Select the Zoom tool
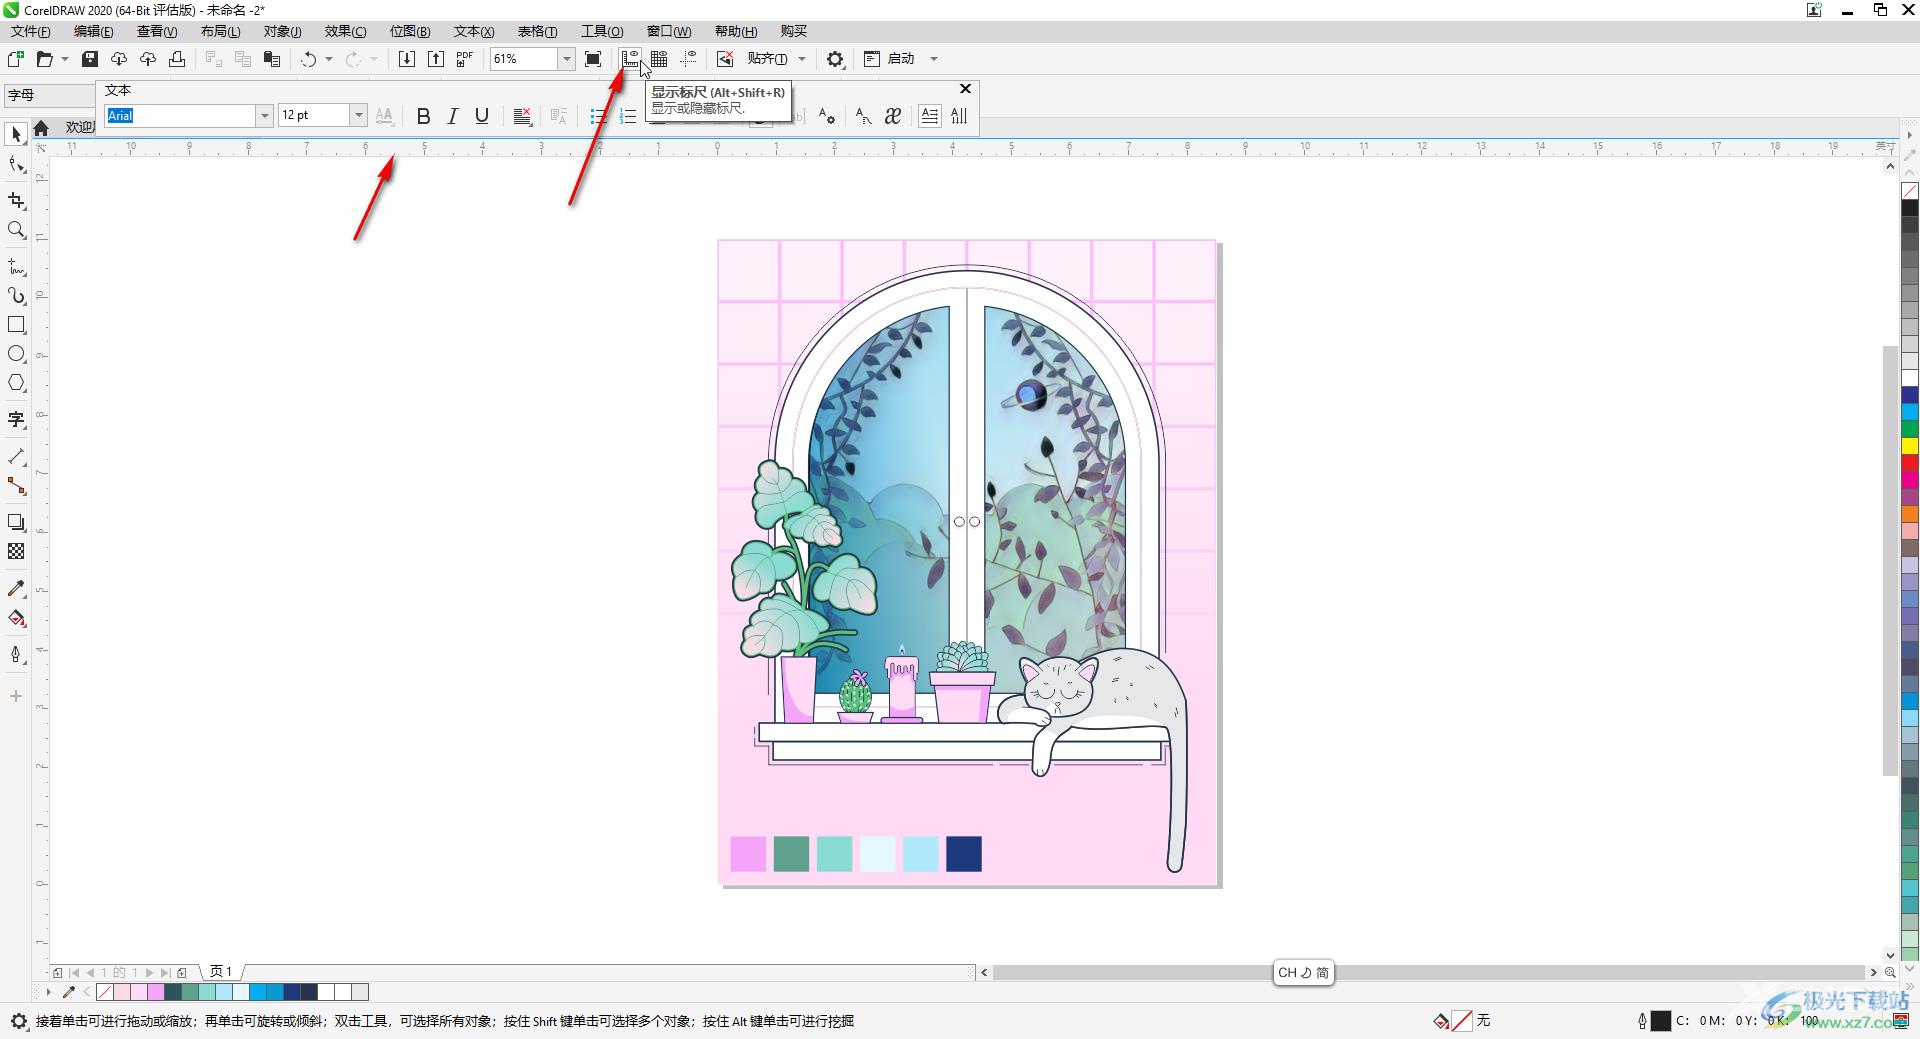 click(x=16, y=230)
